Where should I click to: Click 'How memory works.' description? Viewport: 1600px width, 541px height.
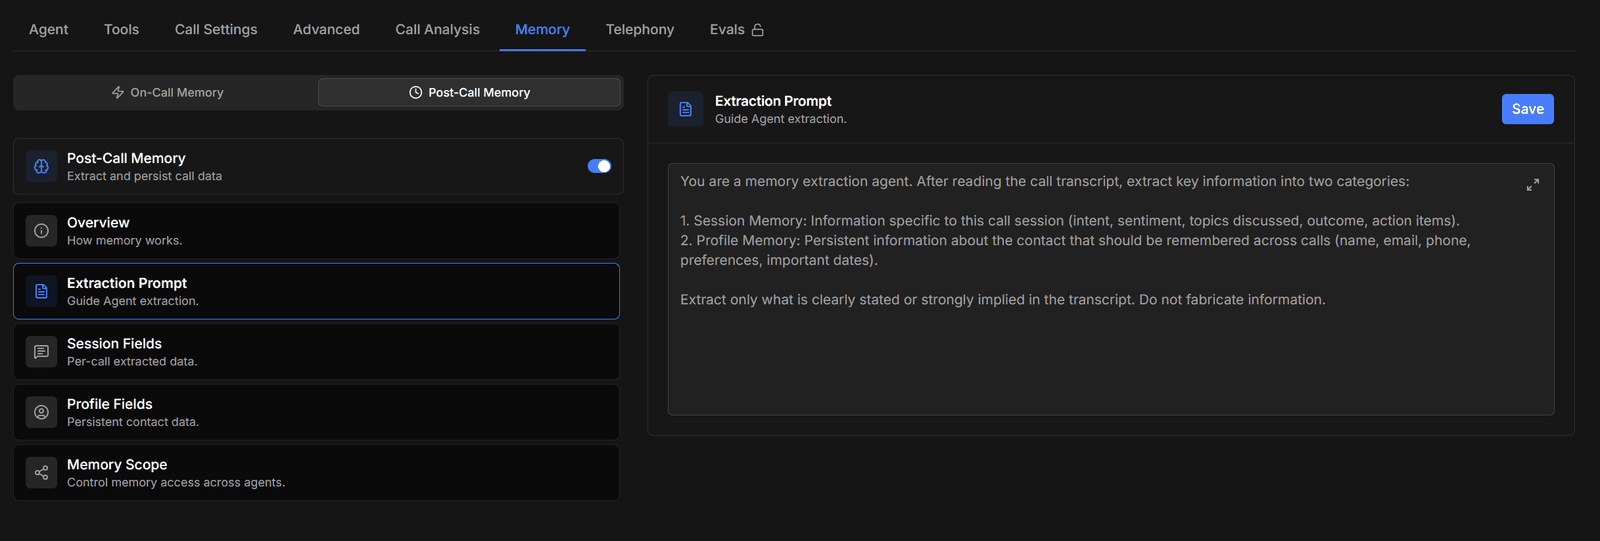(x=124, y=241)
